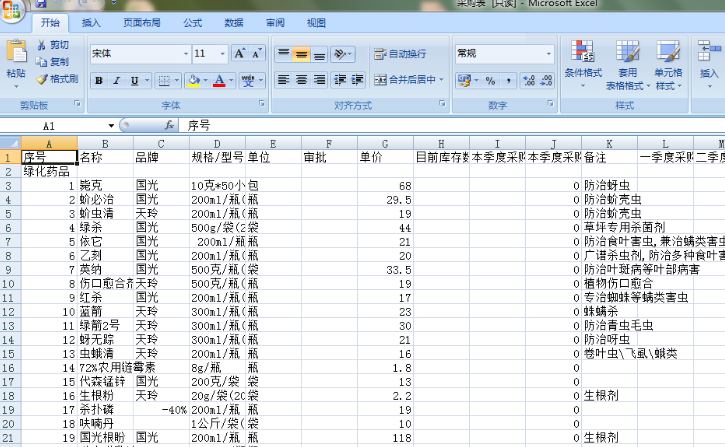Increase decimal places
The height and width of the screenshot is (447, 725).
528,80
